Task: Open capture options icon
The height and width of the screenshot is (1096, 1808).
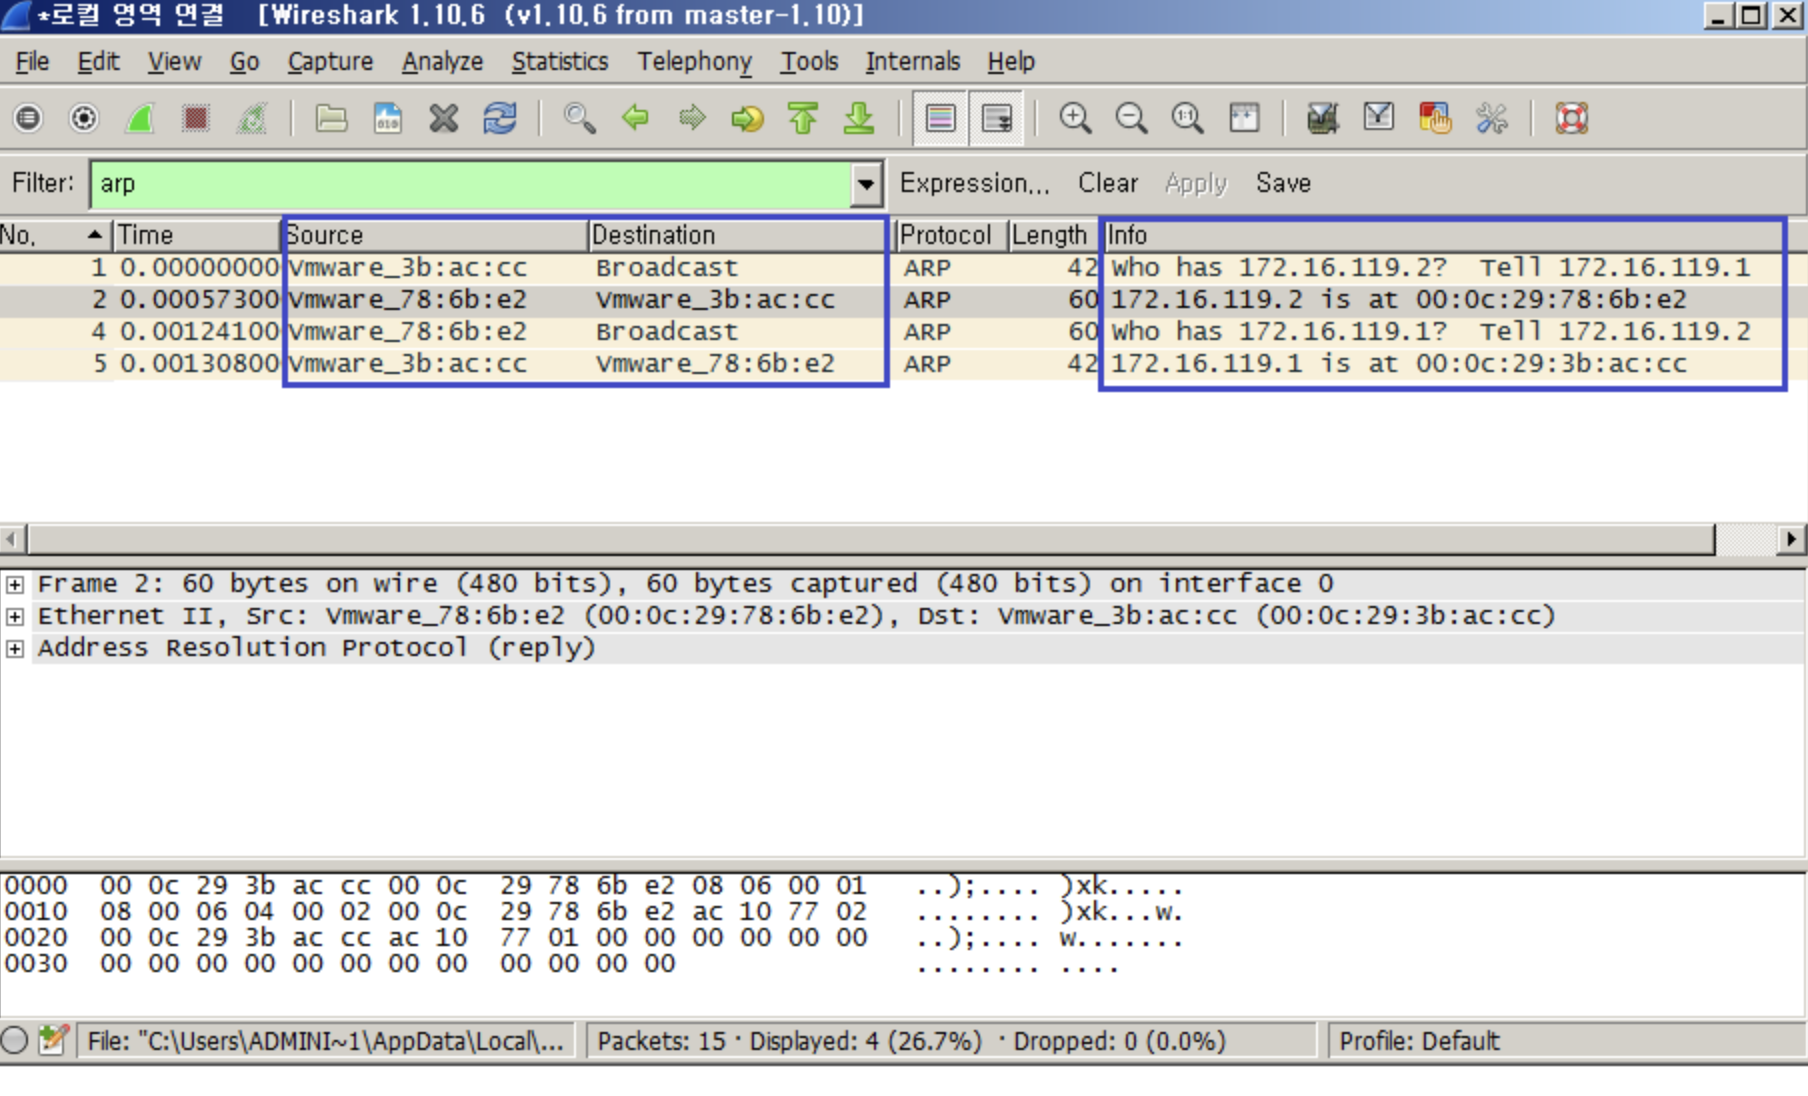Action: [x=84, y=118]
